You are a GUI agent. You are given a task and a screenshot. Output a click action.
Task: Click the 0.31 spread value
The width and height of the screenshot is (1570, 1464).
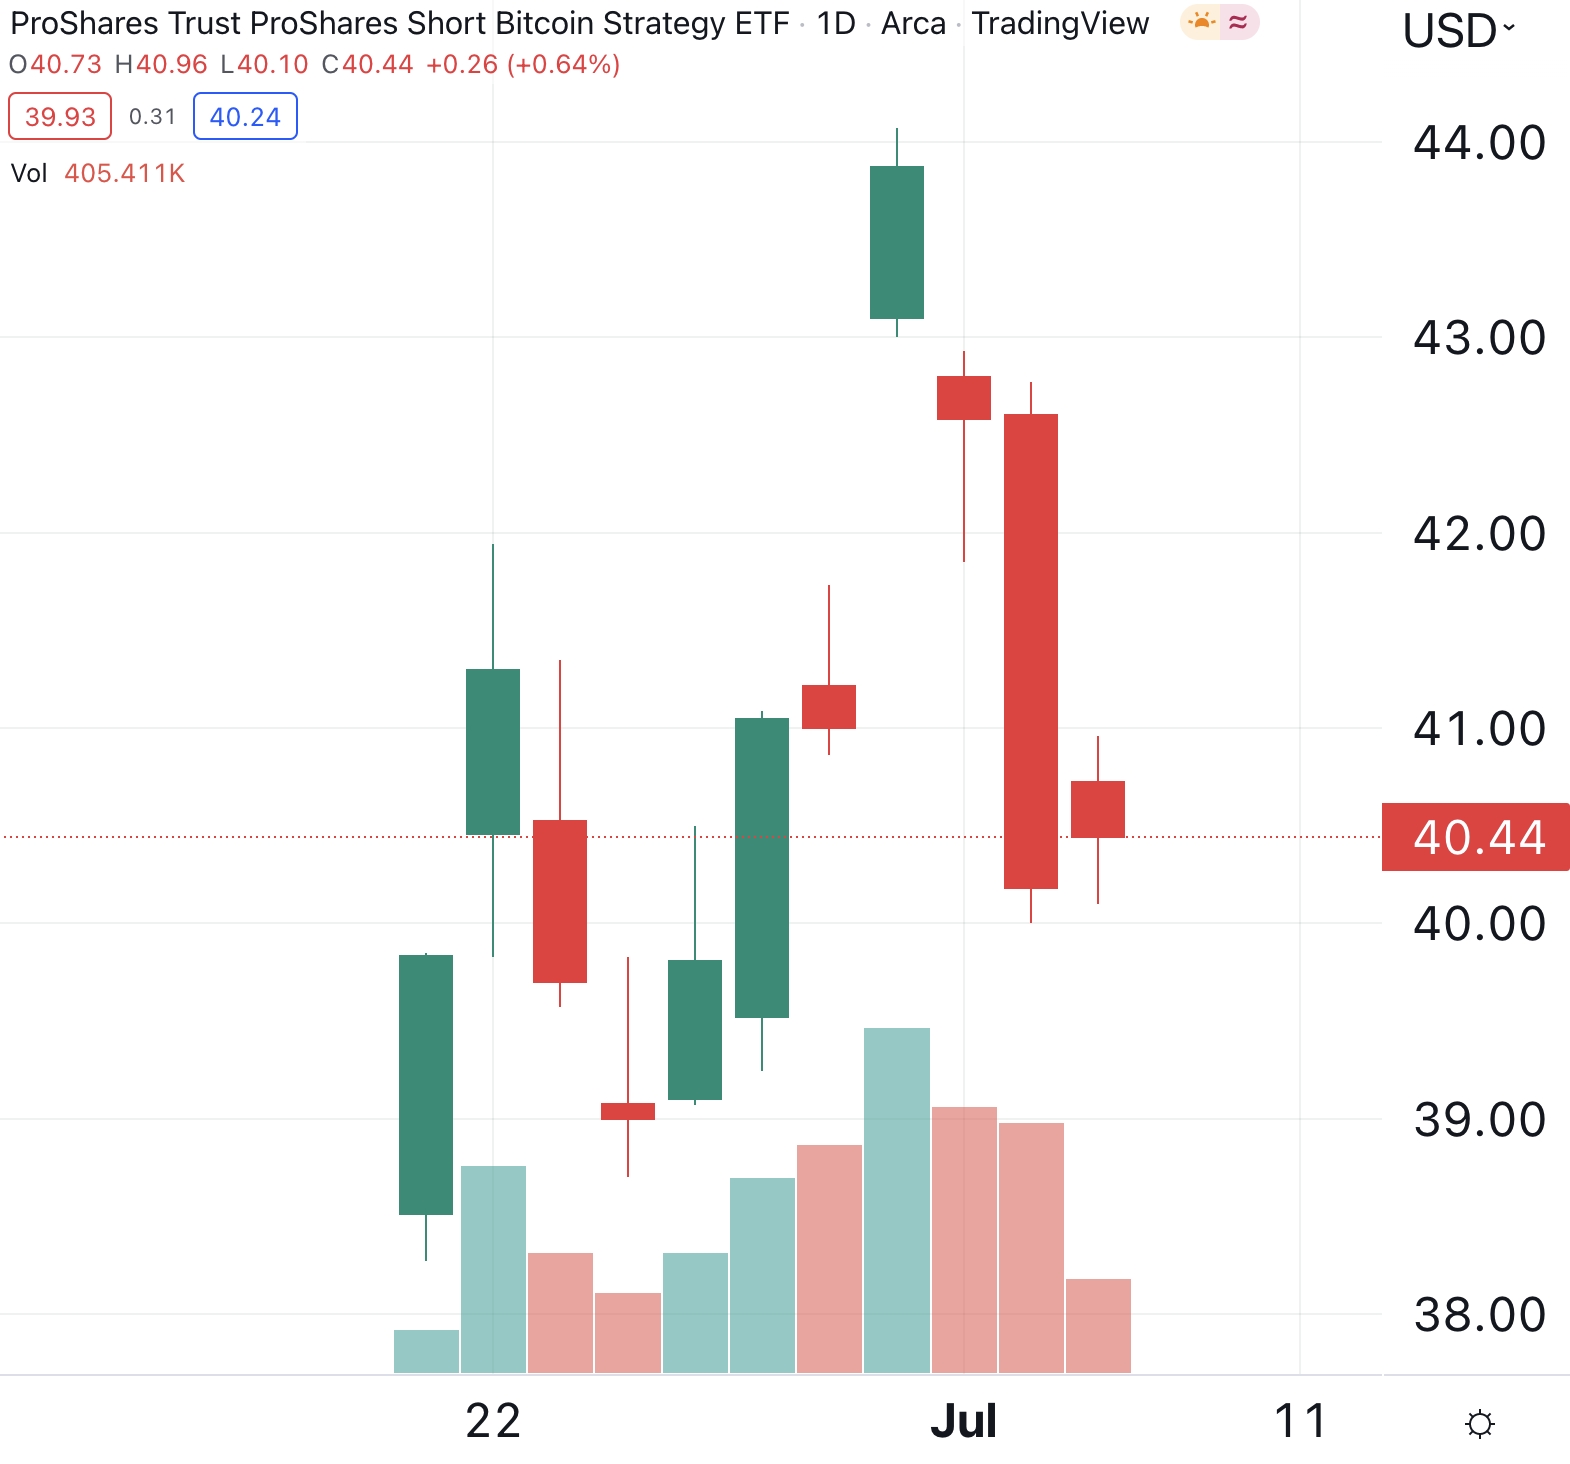(152, 117)
